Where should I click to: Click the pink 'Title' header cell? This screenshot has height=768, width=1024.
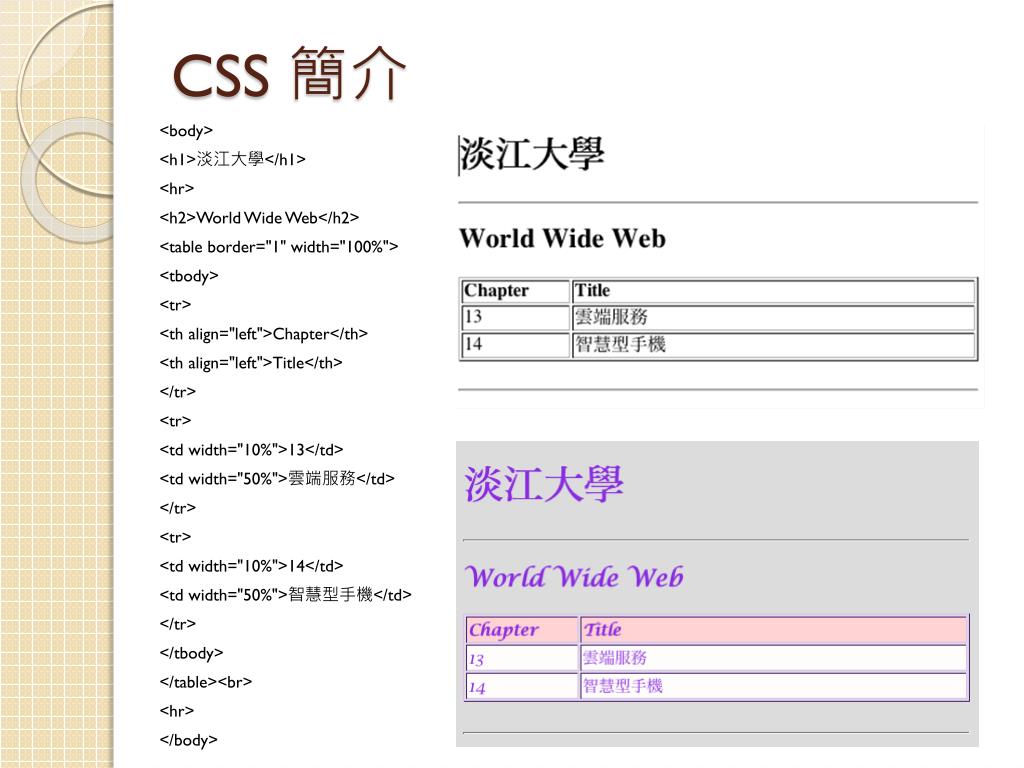tap(774, 630)
